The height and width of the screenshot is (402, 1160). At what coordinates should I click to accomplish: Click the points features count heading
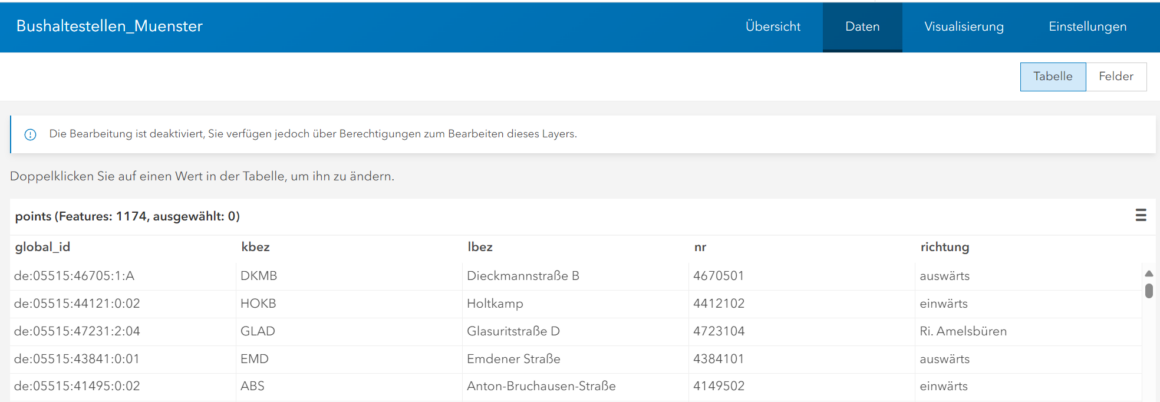(x=127, y=216)
